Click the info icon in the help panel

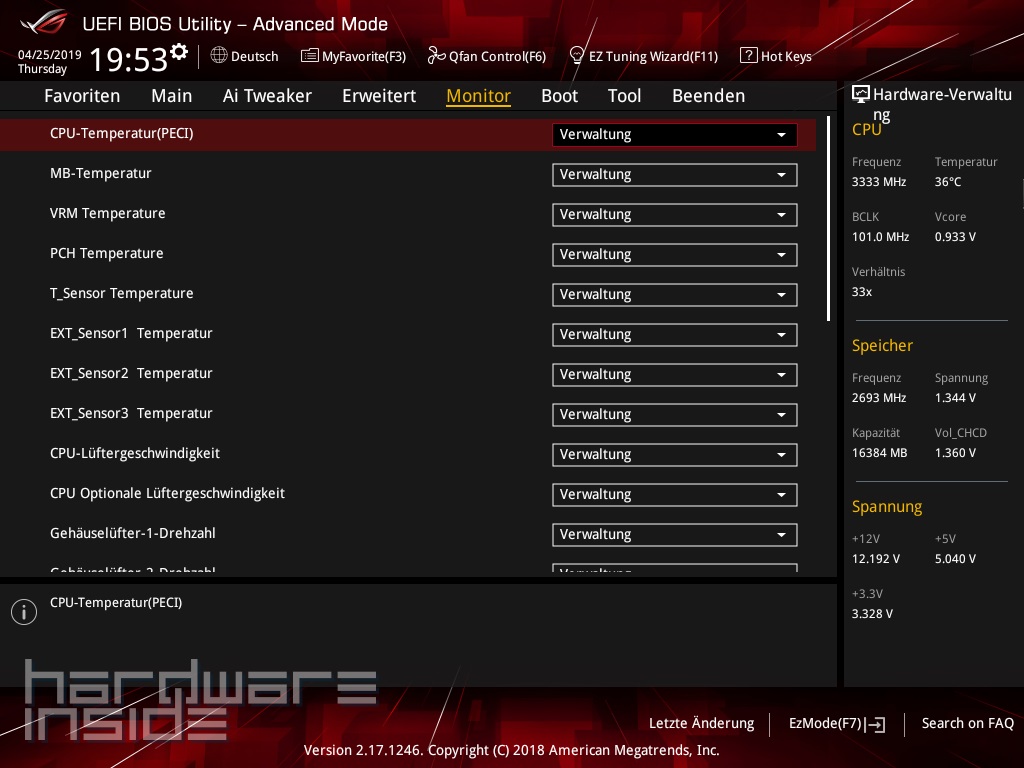point(24,612)
